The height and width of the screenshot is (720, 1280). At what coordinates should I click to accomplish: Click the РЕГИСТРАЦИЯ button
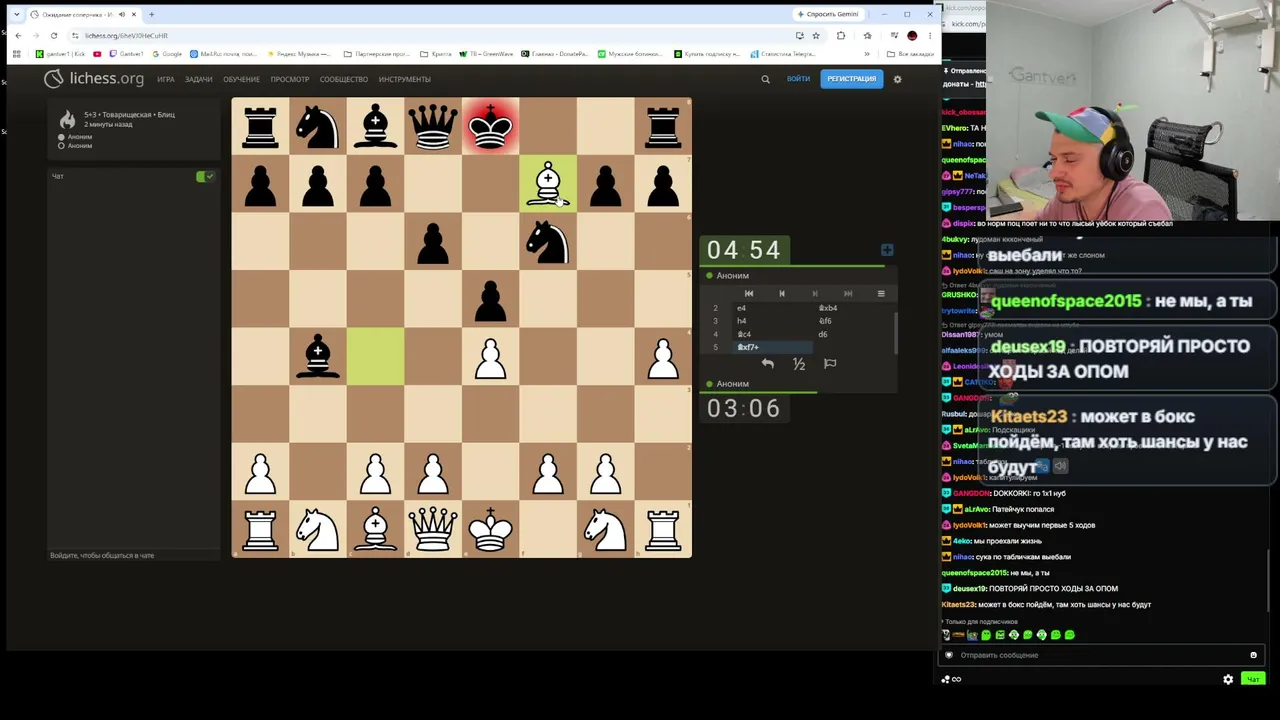click(x=851, y=79)
